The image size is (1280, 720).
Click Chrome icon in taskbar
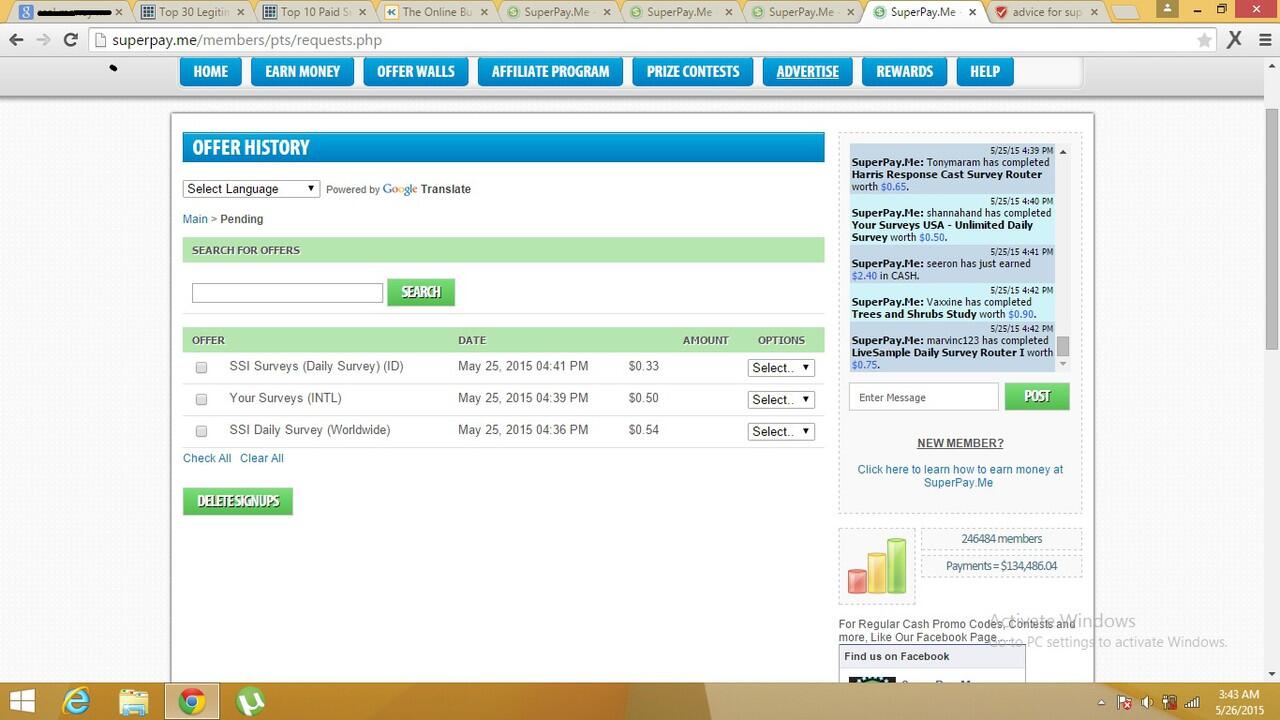click(191, 701)
